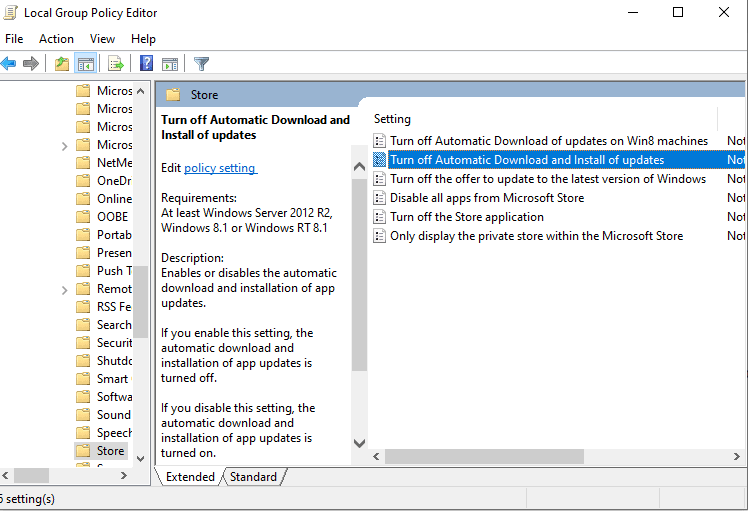The image size is (748, 511).
Task: Click the tree pane vertical scrollbar thumb
Action: (140, 302)
